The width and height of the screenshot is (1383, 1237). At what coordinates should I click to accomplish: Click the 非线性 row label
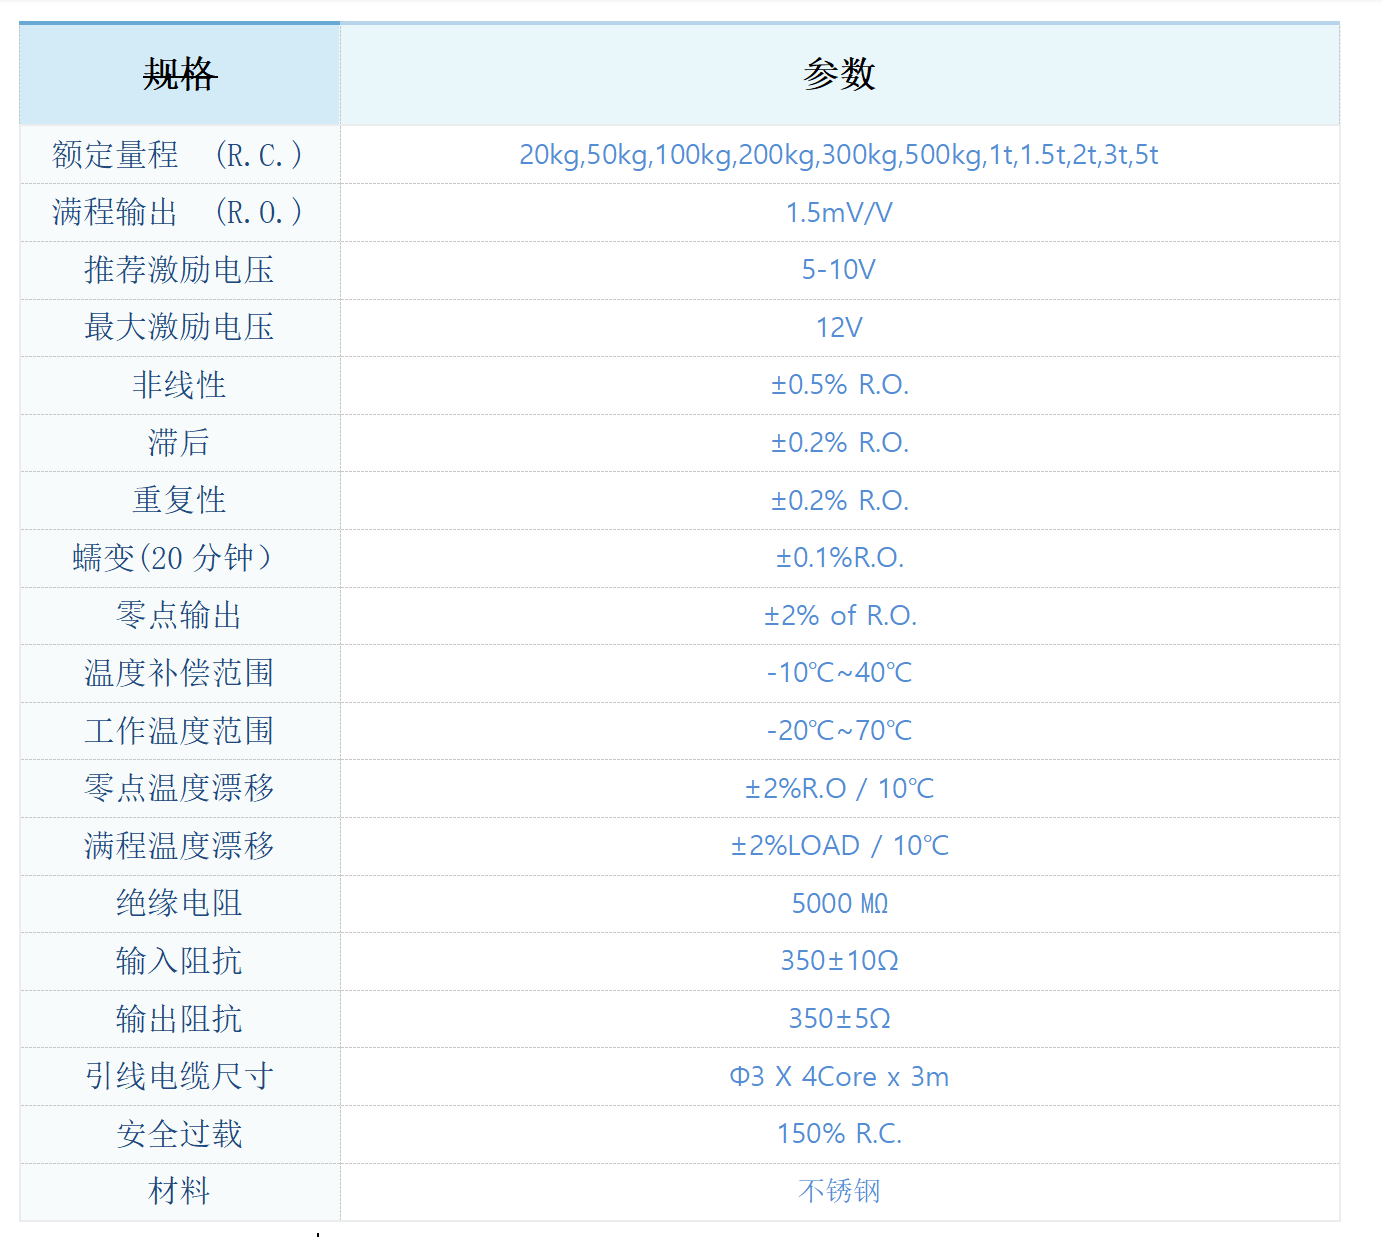(x=179, y=385)
